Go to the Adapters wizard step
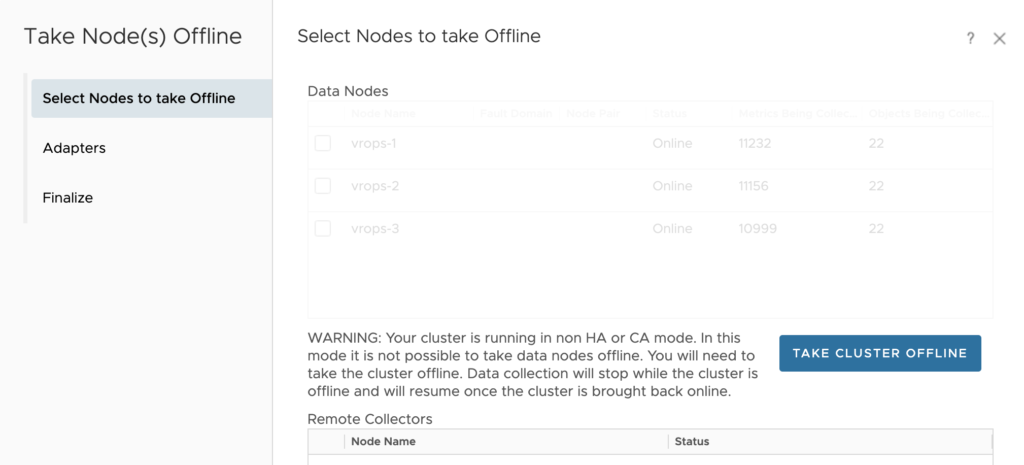This screenshot has width=1024, height=465. click(x=74, y=148)
